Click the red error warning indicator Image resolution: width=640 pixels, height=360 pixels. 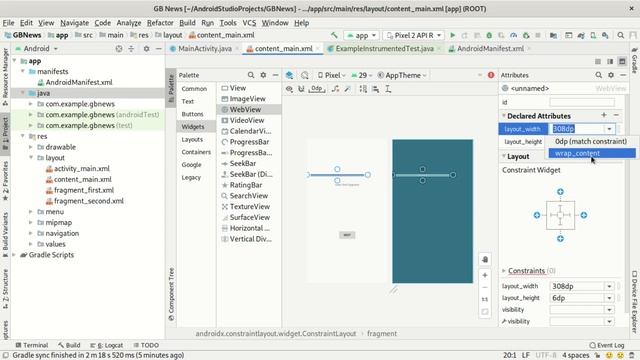[x=491, y=75]
